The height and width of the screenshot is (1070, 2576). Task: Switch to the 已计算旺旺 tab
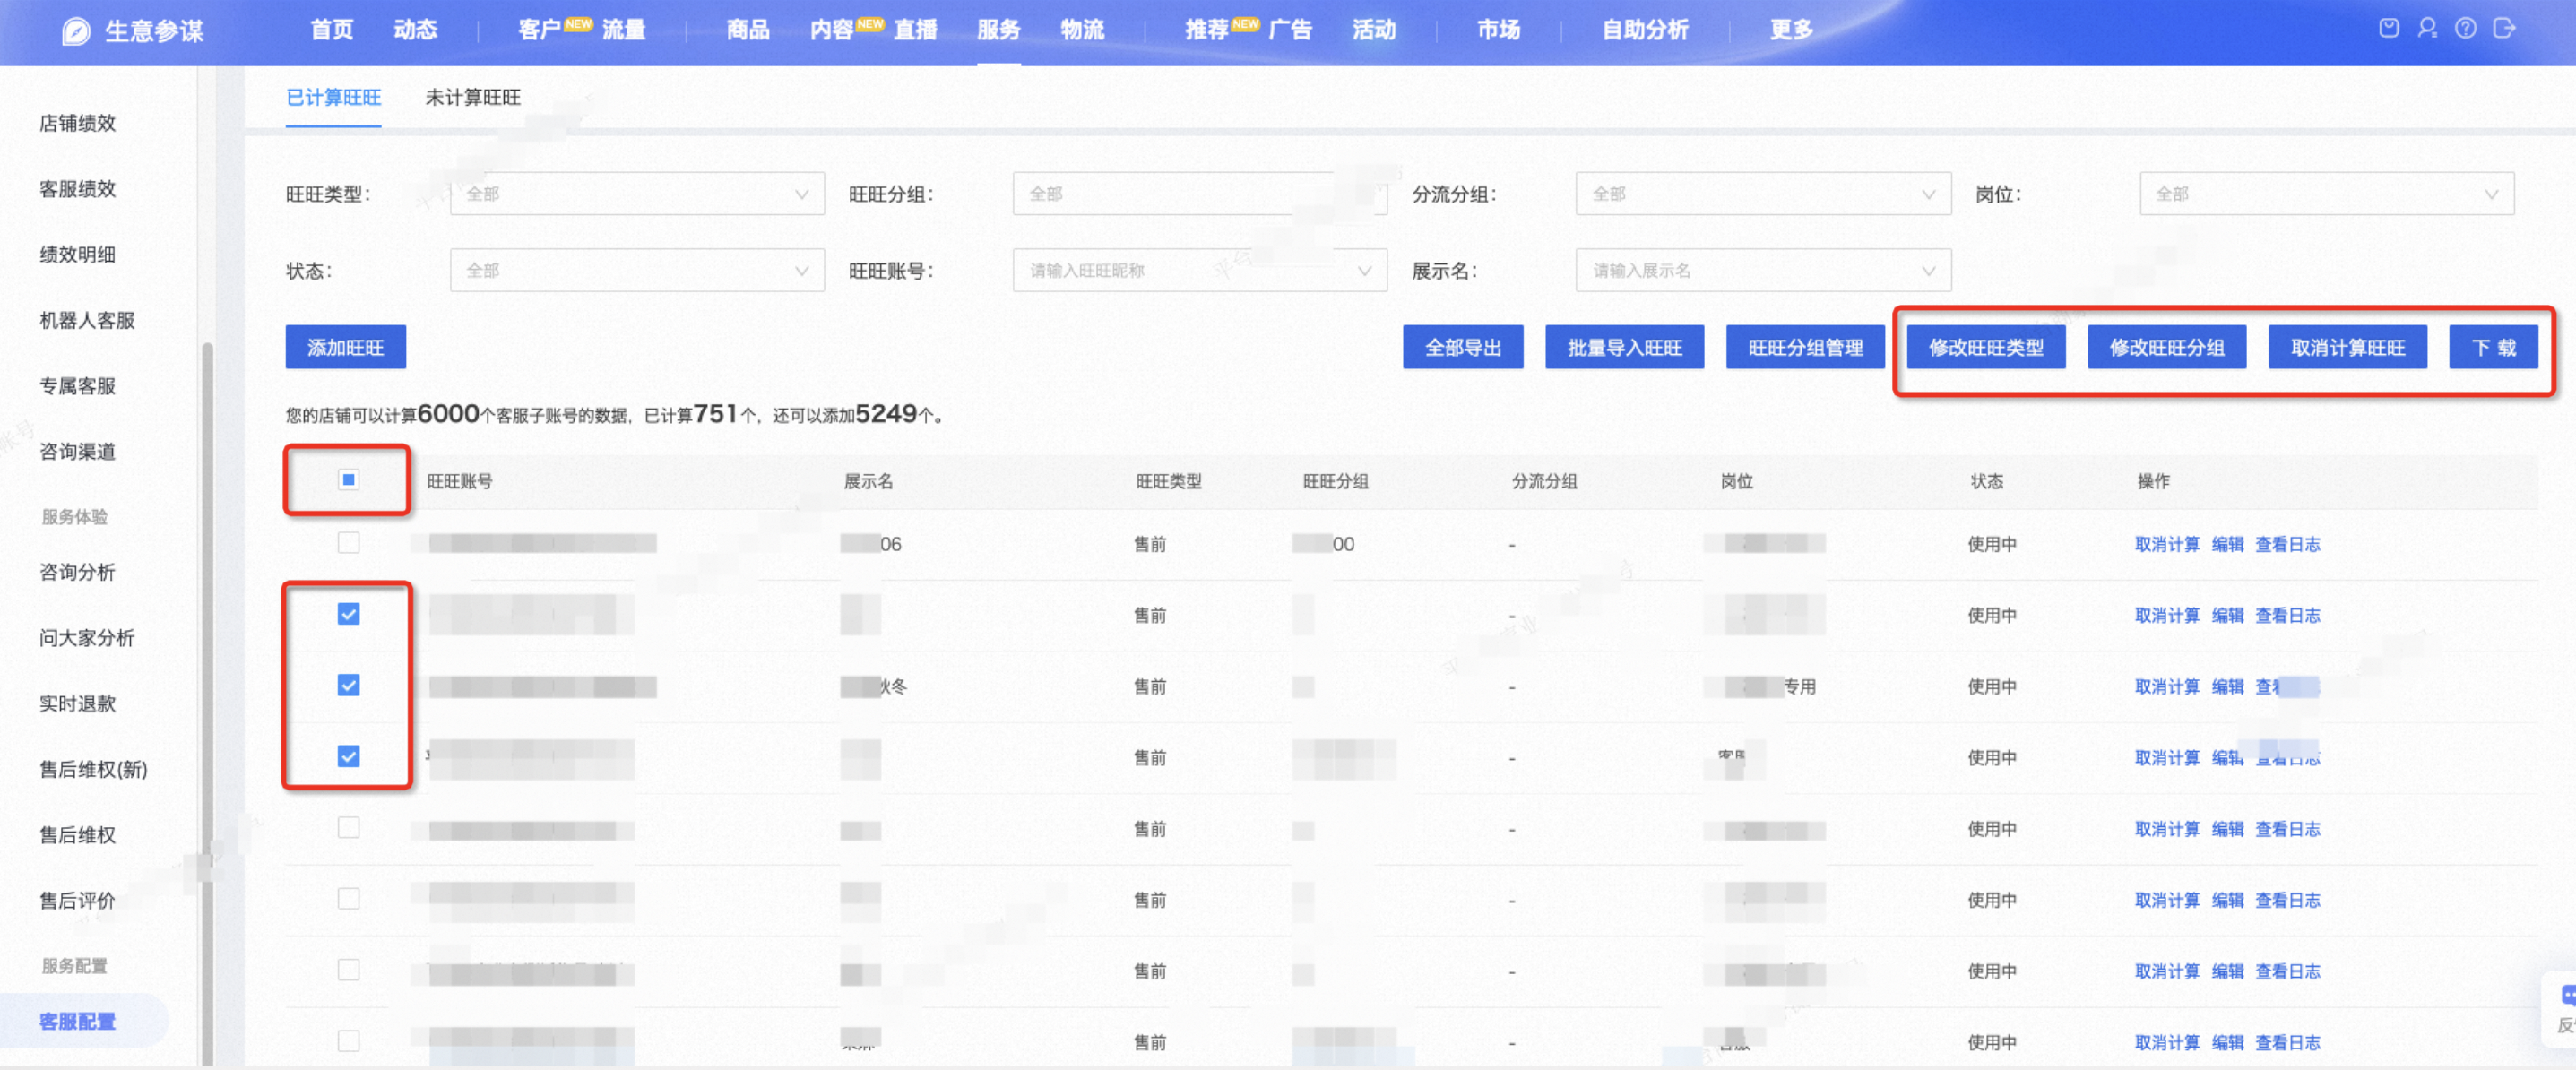(x=333, y=97)
